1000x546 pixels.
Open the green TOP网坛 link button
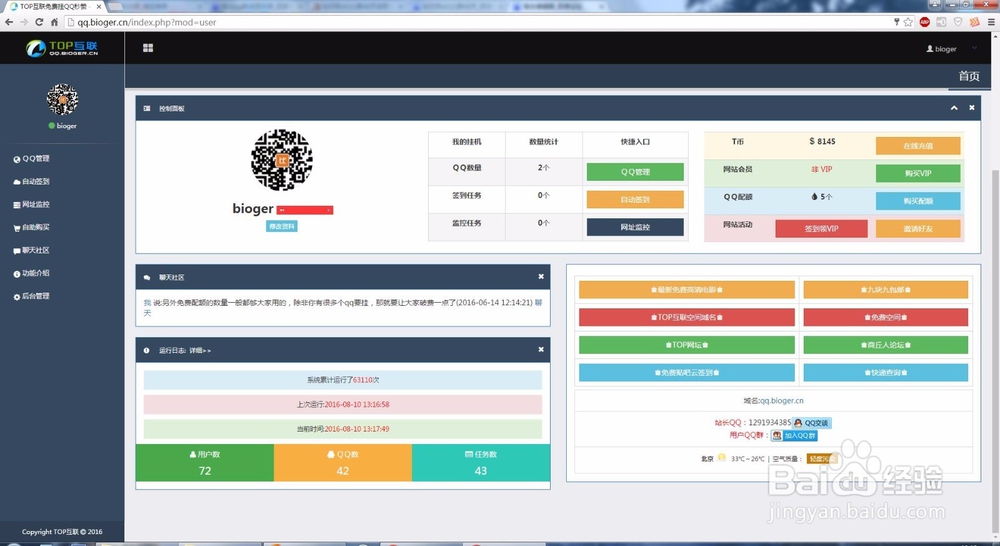[687, 344]
